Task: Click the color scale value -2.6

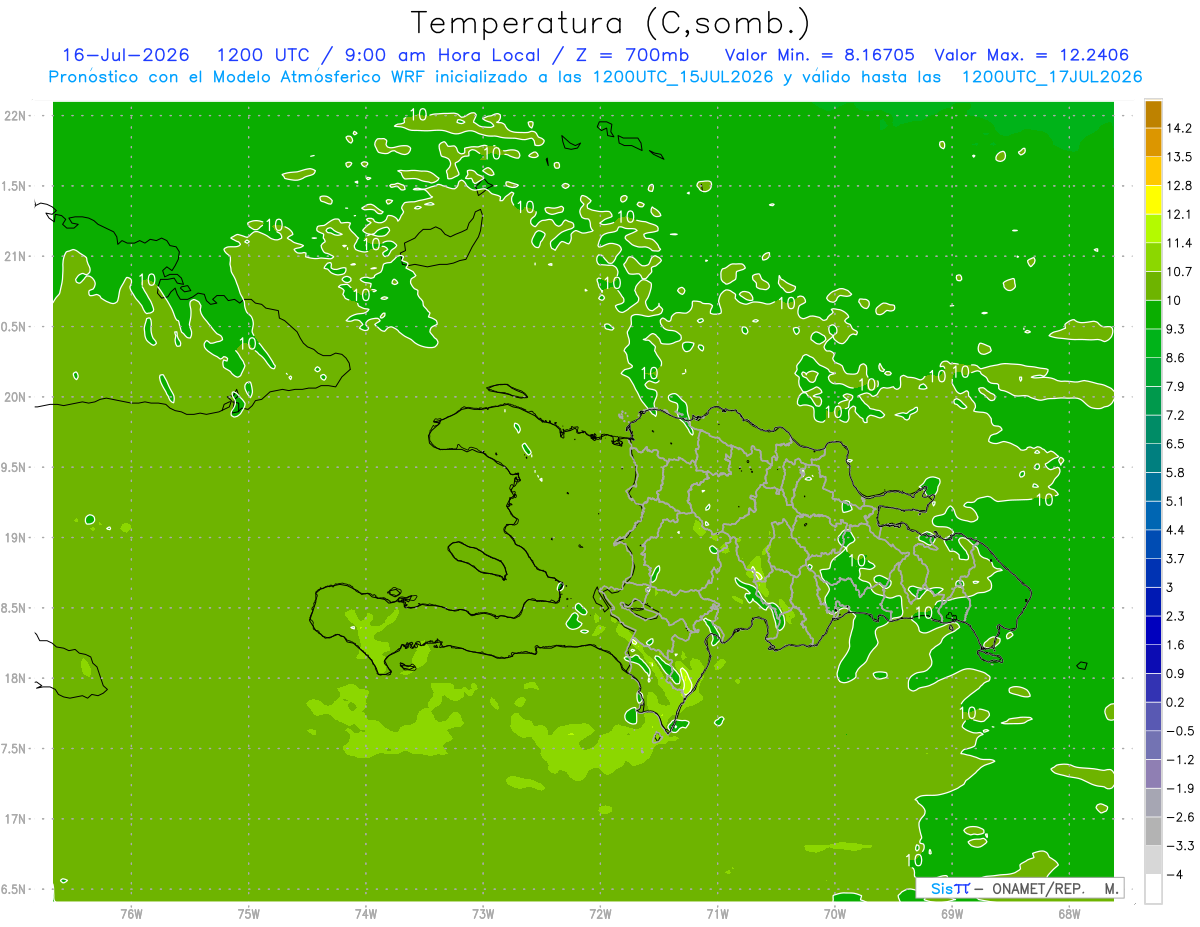Action: tap(1180, 817)
